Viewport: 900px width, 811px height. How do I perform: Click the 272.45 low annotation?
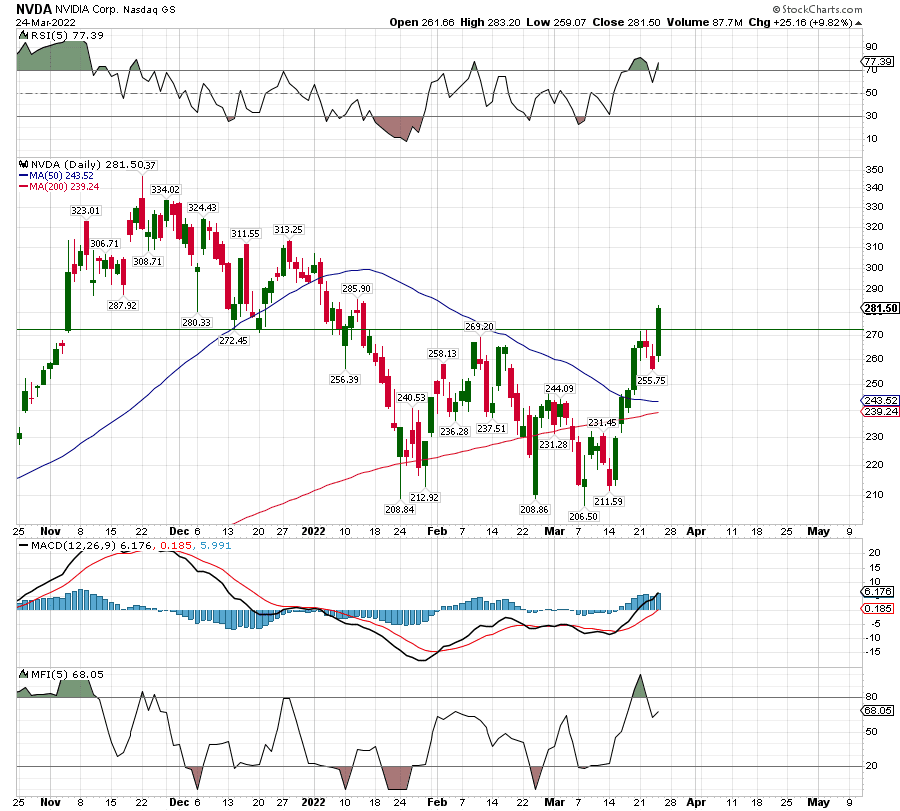click(234, 340)
